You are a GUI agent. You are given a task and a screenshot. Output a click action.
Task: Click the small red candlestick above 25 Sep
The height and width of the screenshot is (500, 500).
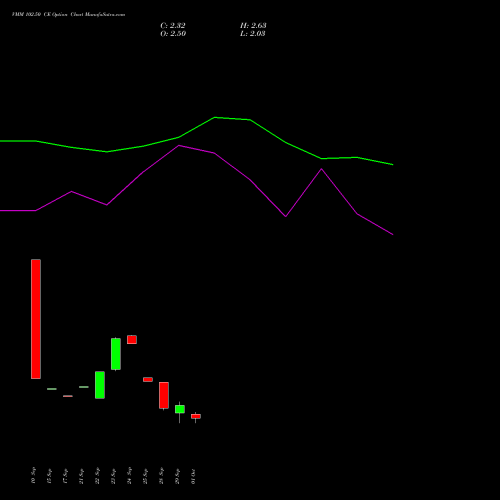pos(148,379)
